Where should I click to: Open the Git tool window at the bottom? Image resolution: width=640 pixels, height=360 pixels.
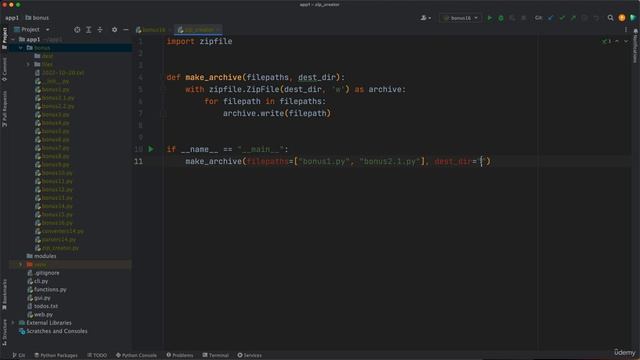tap(19, 356)
